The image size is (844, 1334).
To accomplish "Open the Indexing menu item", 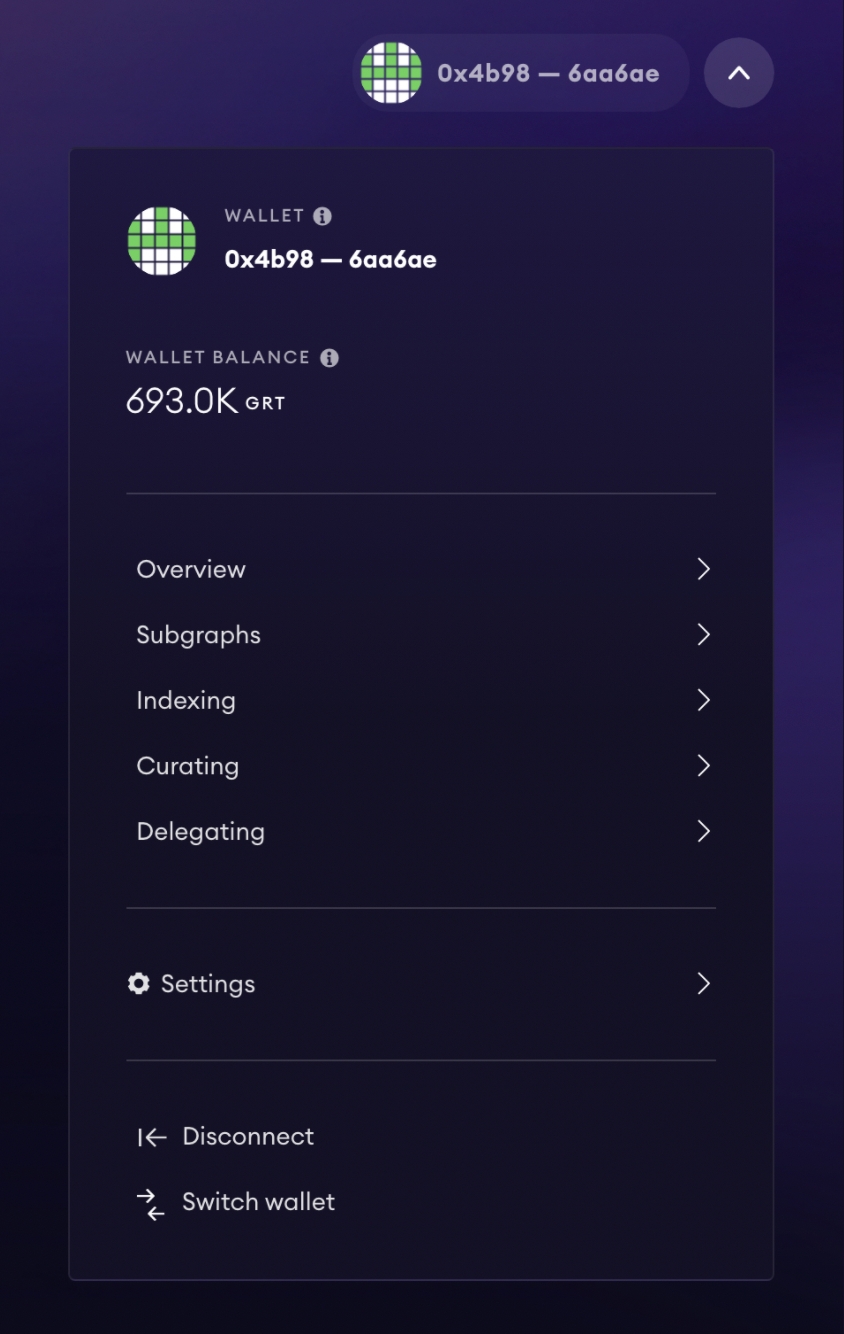I will click(187, 700).
